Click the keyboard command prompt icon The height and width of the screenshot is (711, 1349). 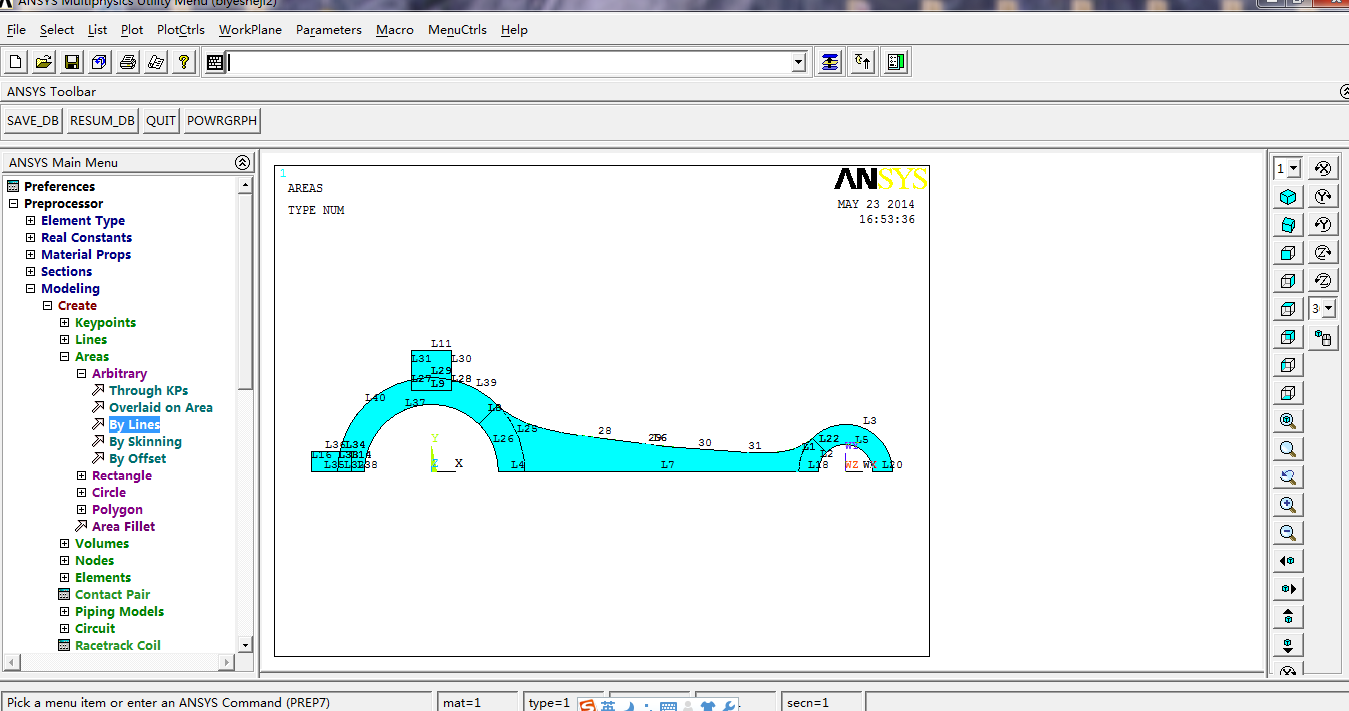click(x=215, y=62)
